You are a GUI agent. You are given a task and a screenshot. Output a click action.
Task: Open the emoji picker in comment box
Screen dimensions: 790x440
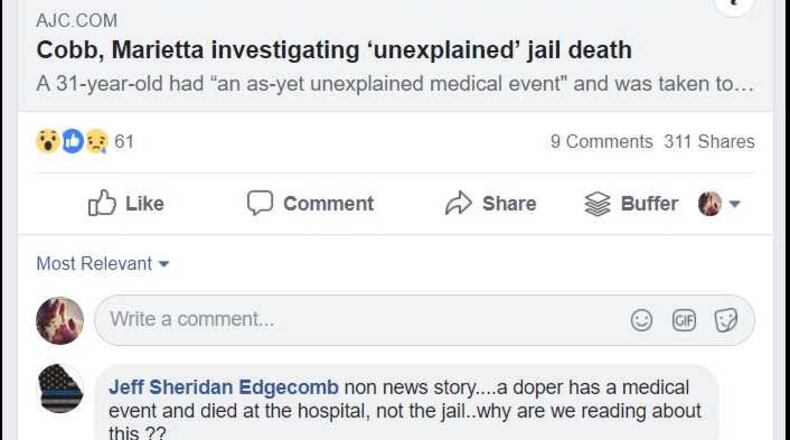[642, 320]
